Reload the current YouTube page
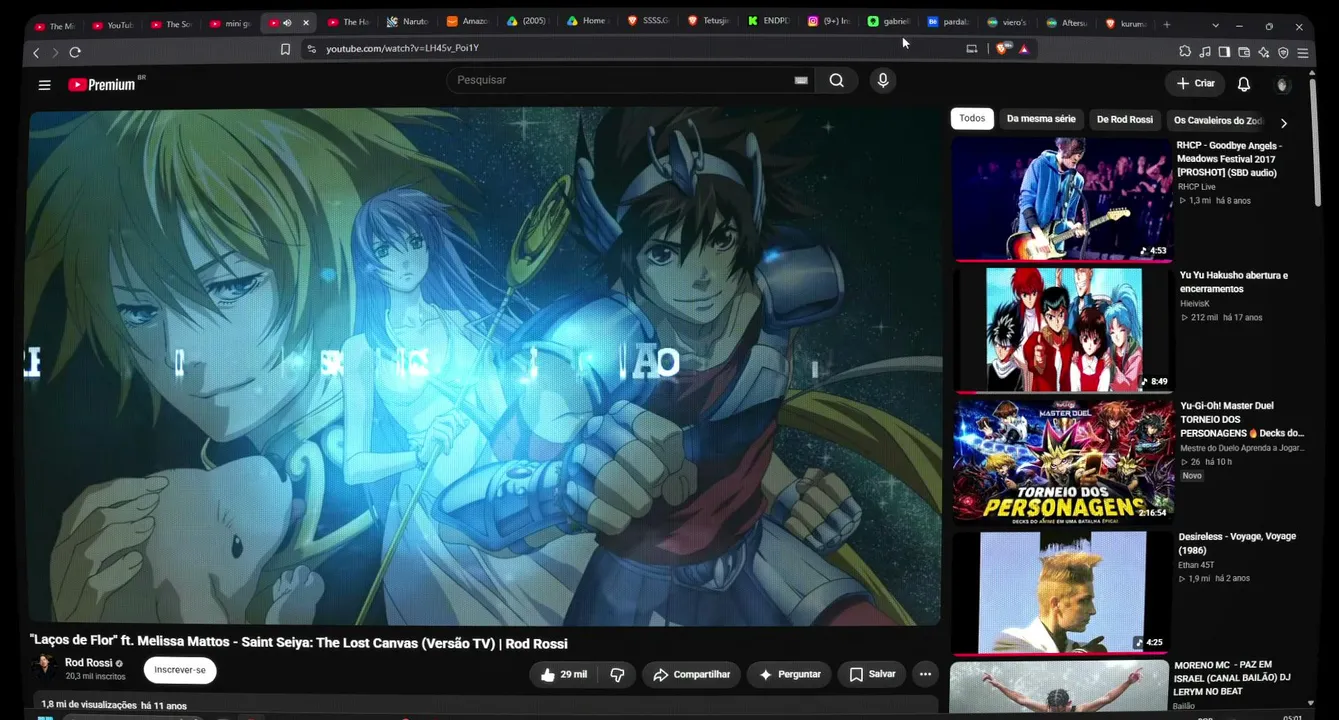 click(x=75, y=52)
